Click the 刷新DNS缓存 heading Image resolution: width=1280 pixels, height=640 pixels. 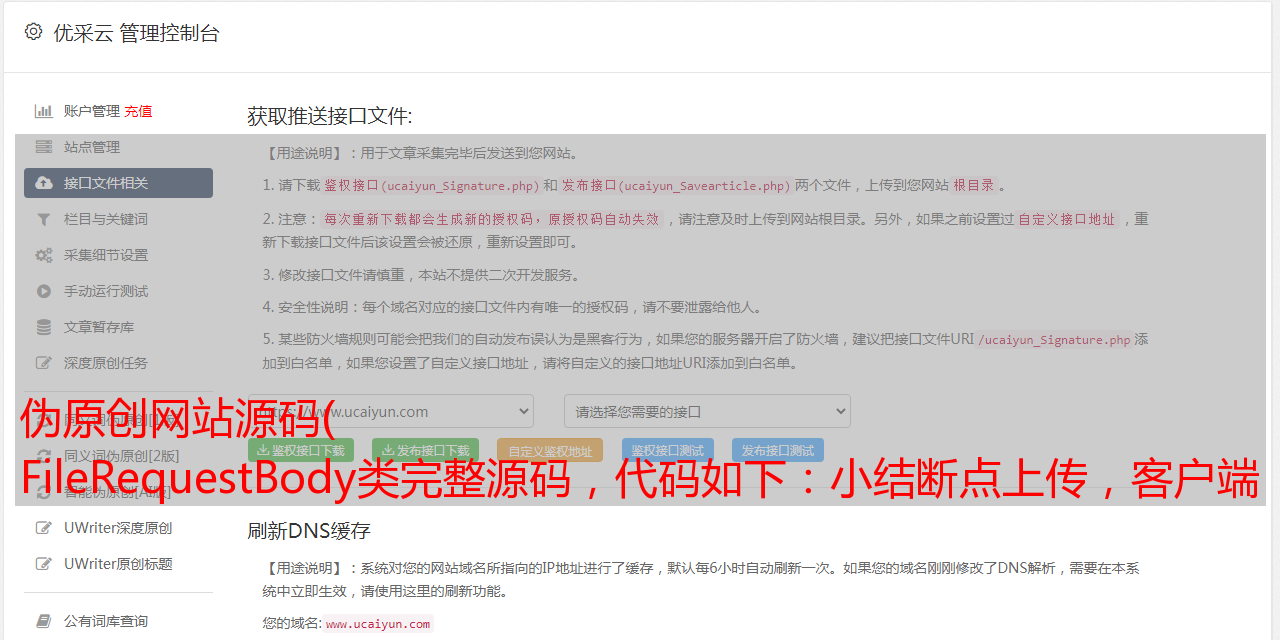point(309,531)
